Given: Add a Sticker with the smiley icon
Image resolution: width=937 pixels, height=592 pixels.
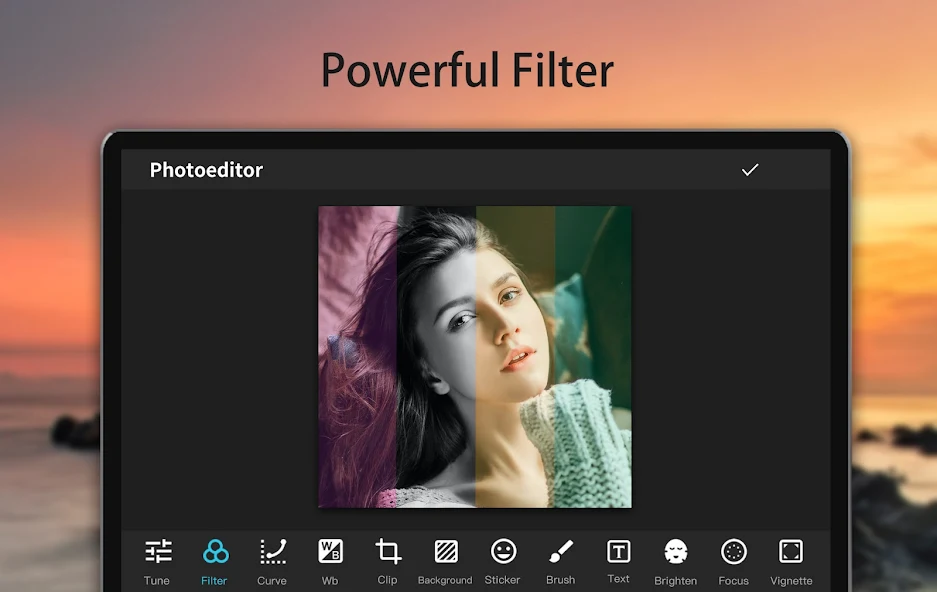Looking at the screenshot, I should pyautogui.click(x=503, y=551).
